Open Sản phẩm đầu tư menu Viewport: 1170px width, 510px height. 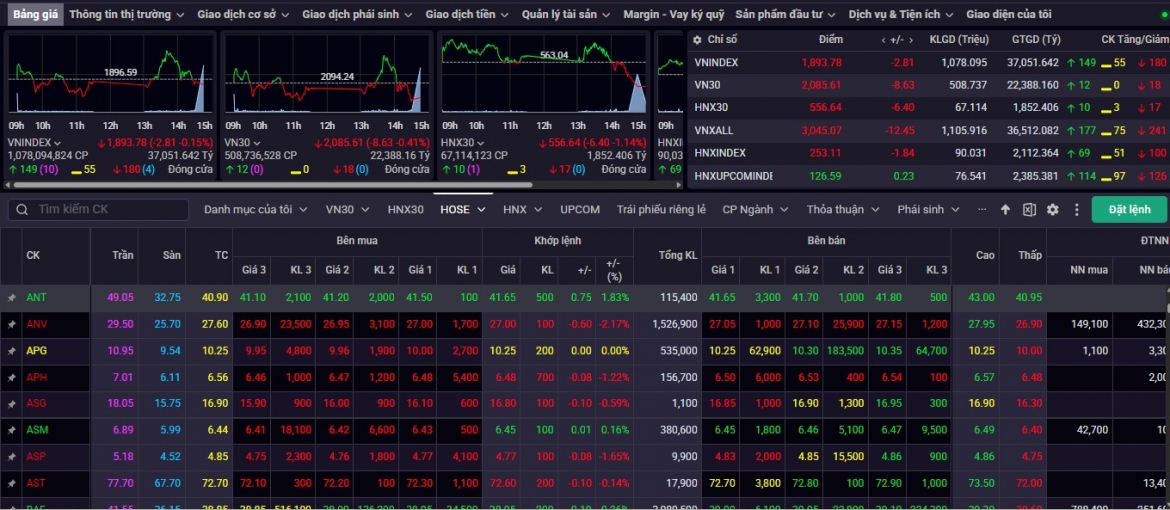tap(786, 14)
